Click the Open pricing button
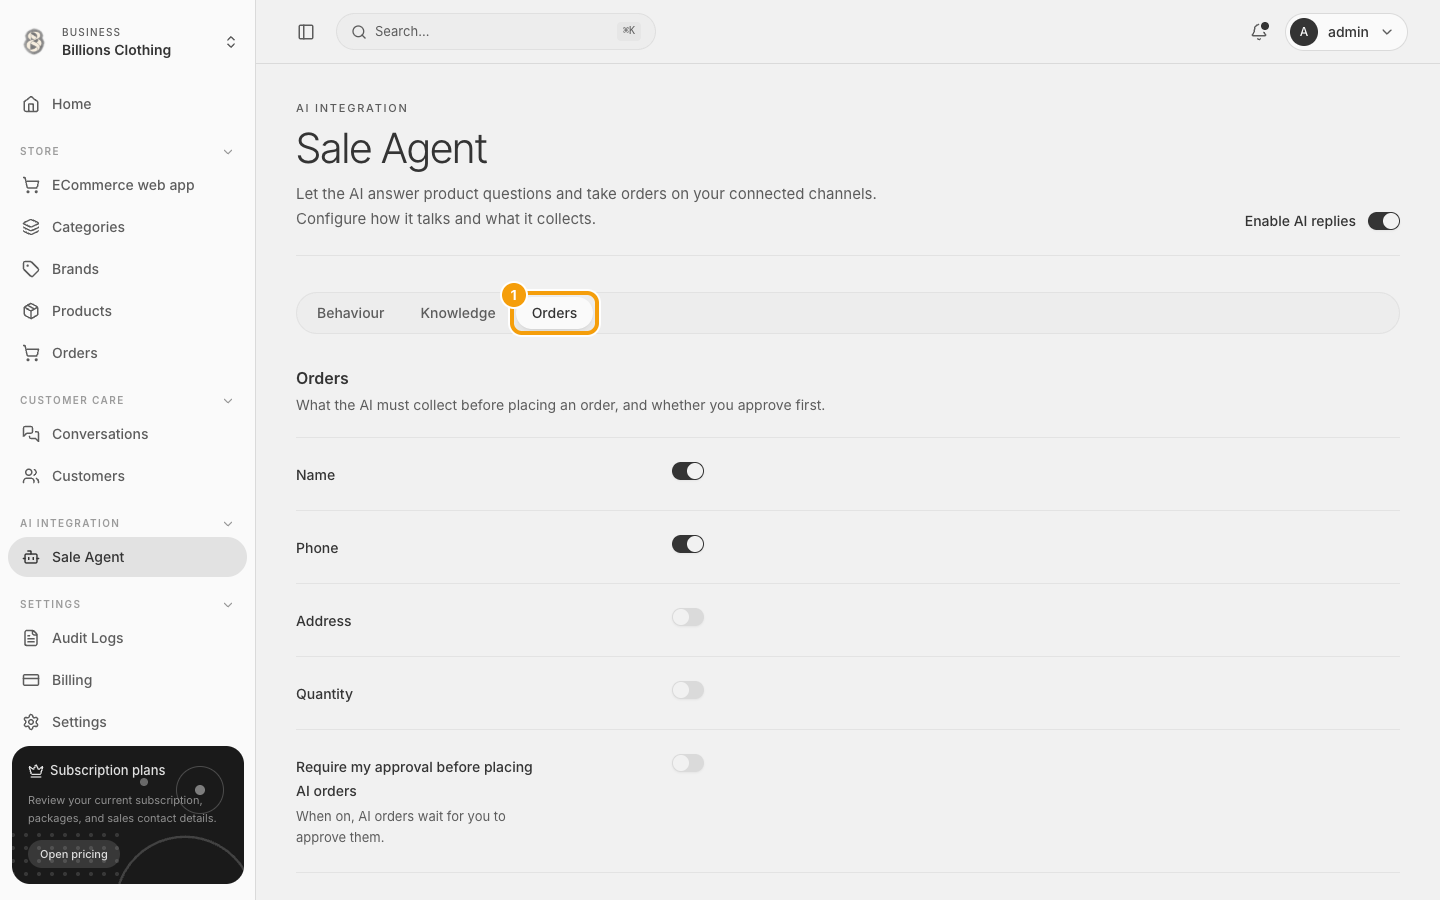 tap(74, 854)
